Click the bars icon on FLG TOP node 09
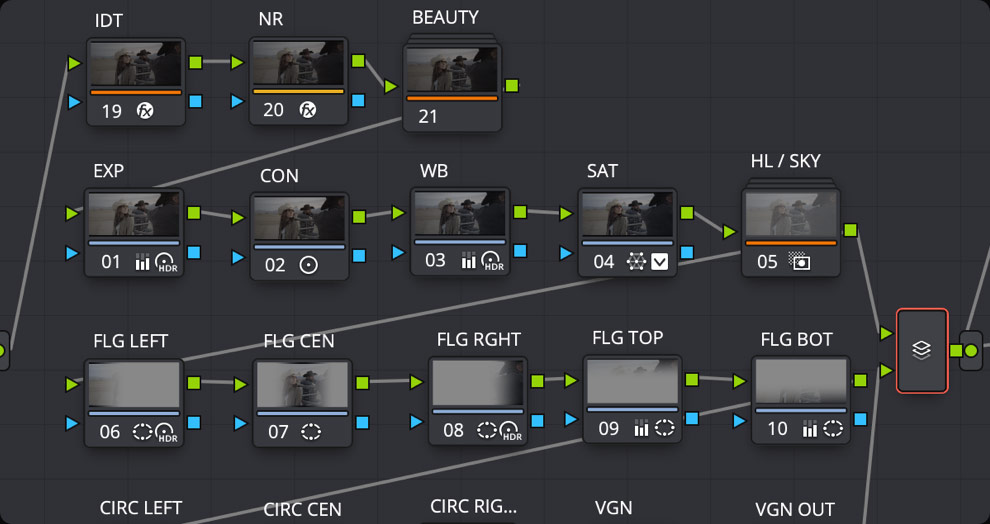The width and height of the screenshot is (990, 524). 641,429
